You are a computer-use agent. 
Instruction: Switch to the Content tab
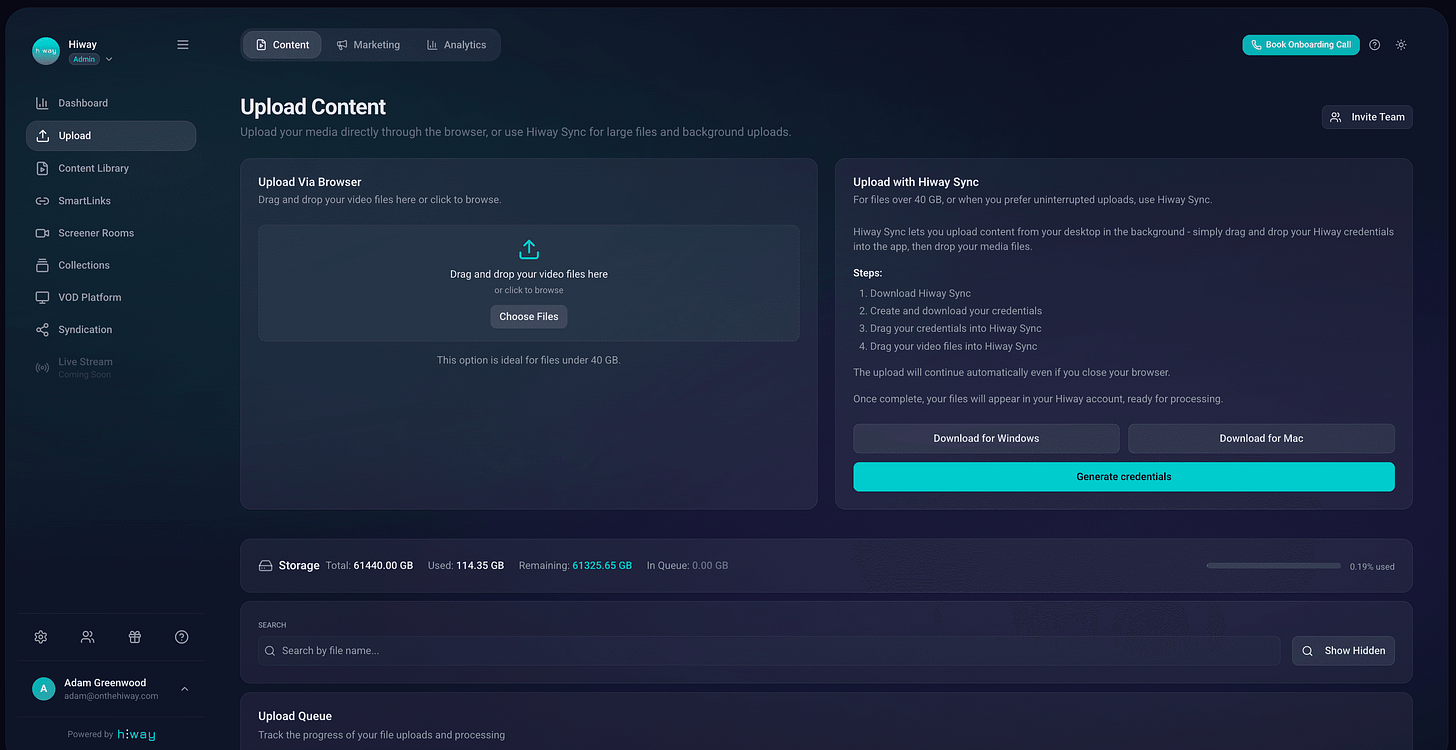(282, 45)
